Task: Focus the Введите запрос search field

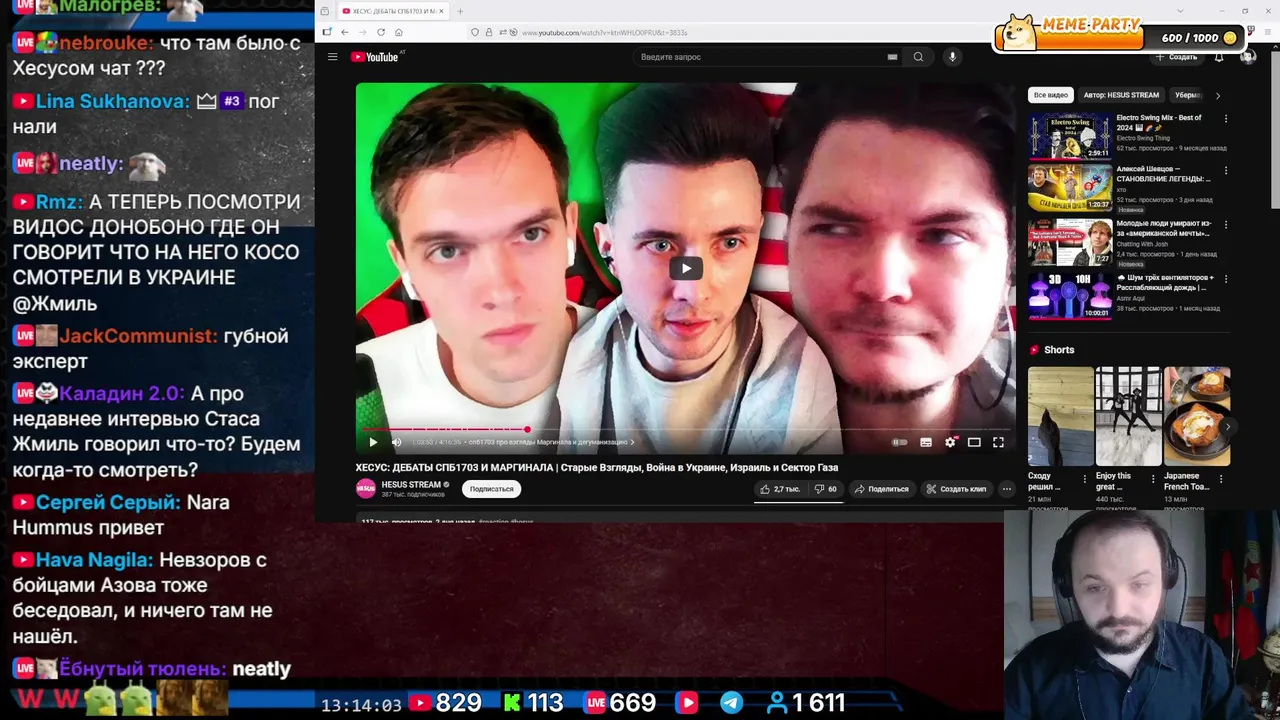Action: 765,57
